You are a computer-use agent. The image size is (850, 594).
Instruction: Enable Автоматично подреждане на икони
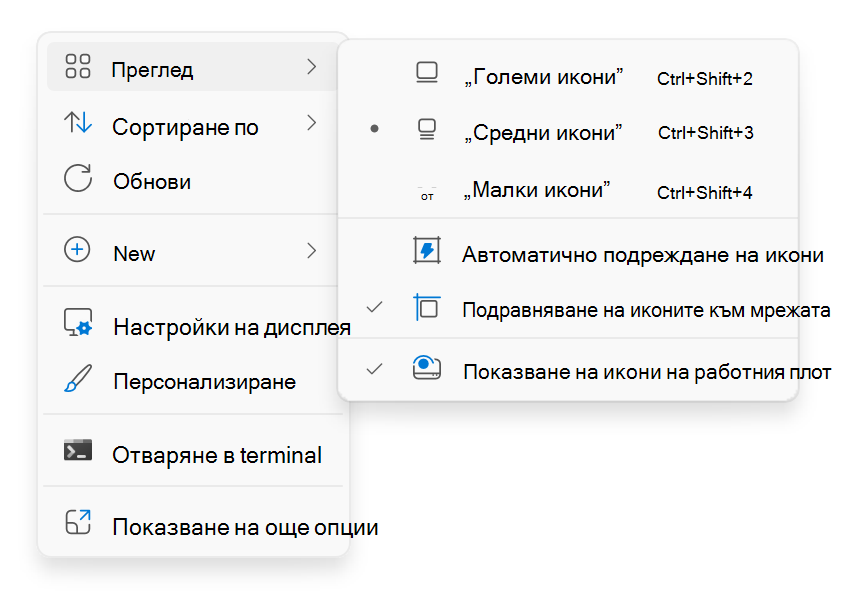click(568, 253)
